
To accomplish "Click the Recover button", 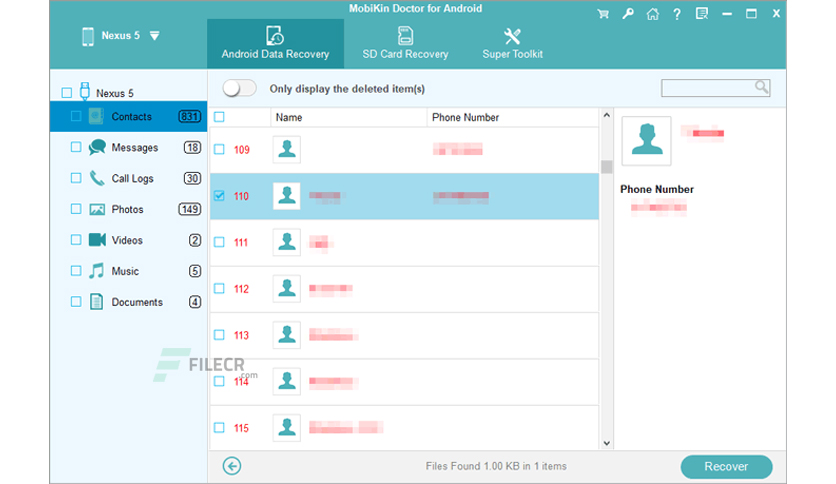I will 726,466.
